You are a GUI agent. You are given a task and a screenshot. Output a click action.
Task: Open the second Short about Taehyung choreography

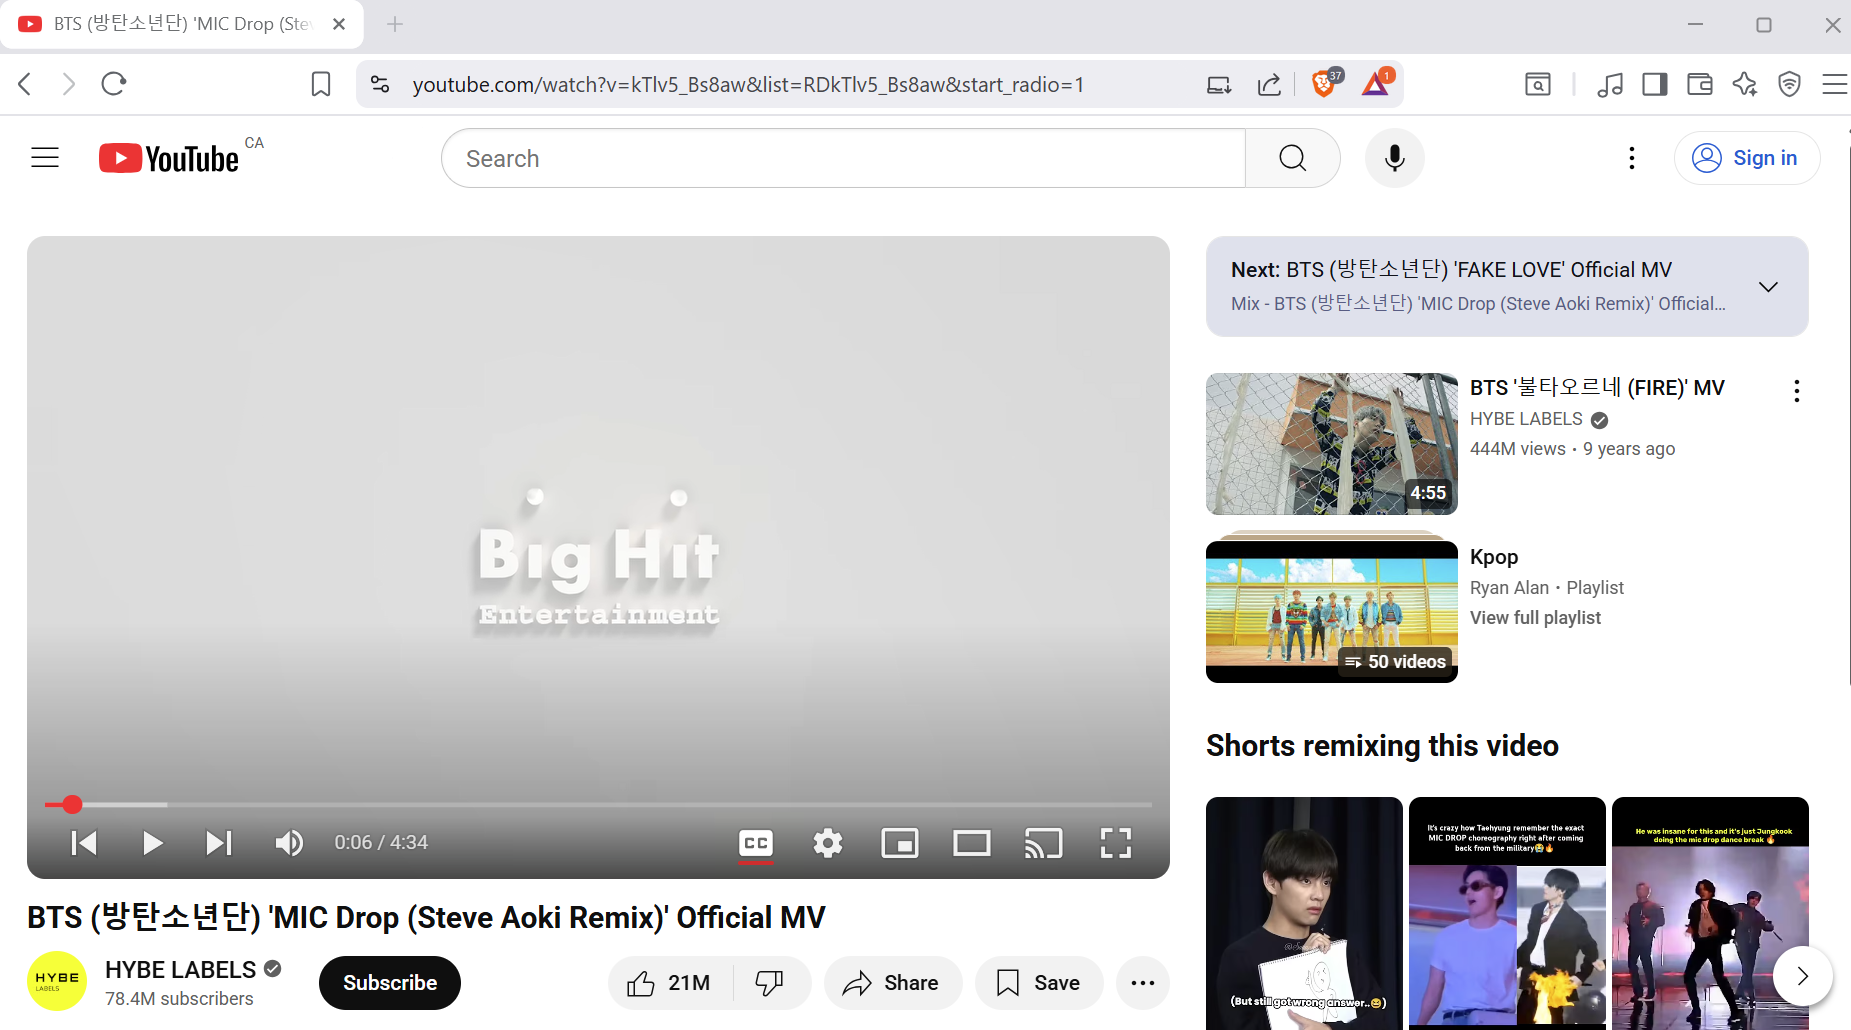point(1507,913)
